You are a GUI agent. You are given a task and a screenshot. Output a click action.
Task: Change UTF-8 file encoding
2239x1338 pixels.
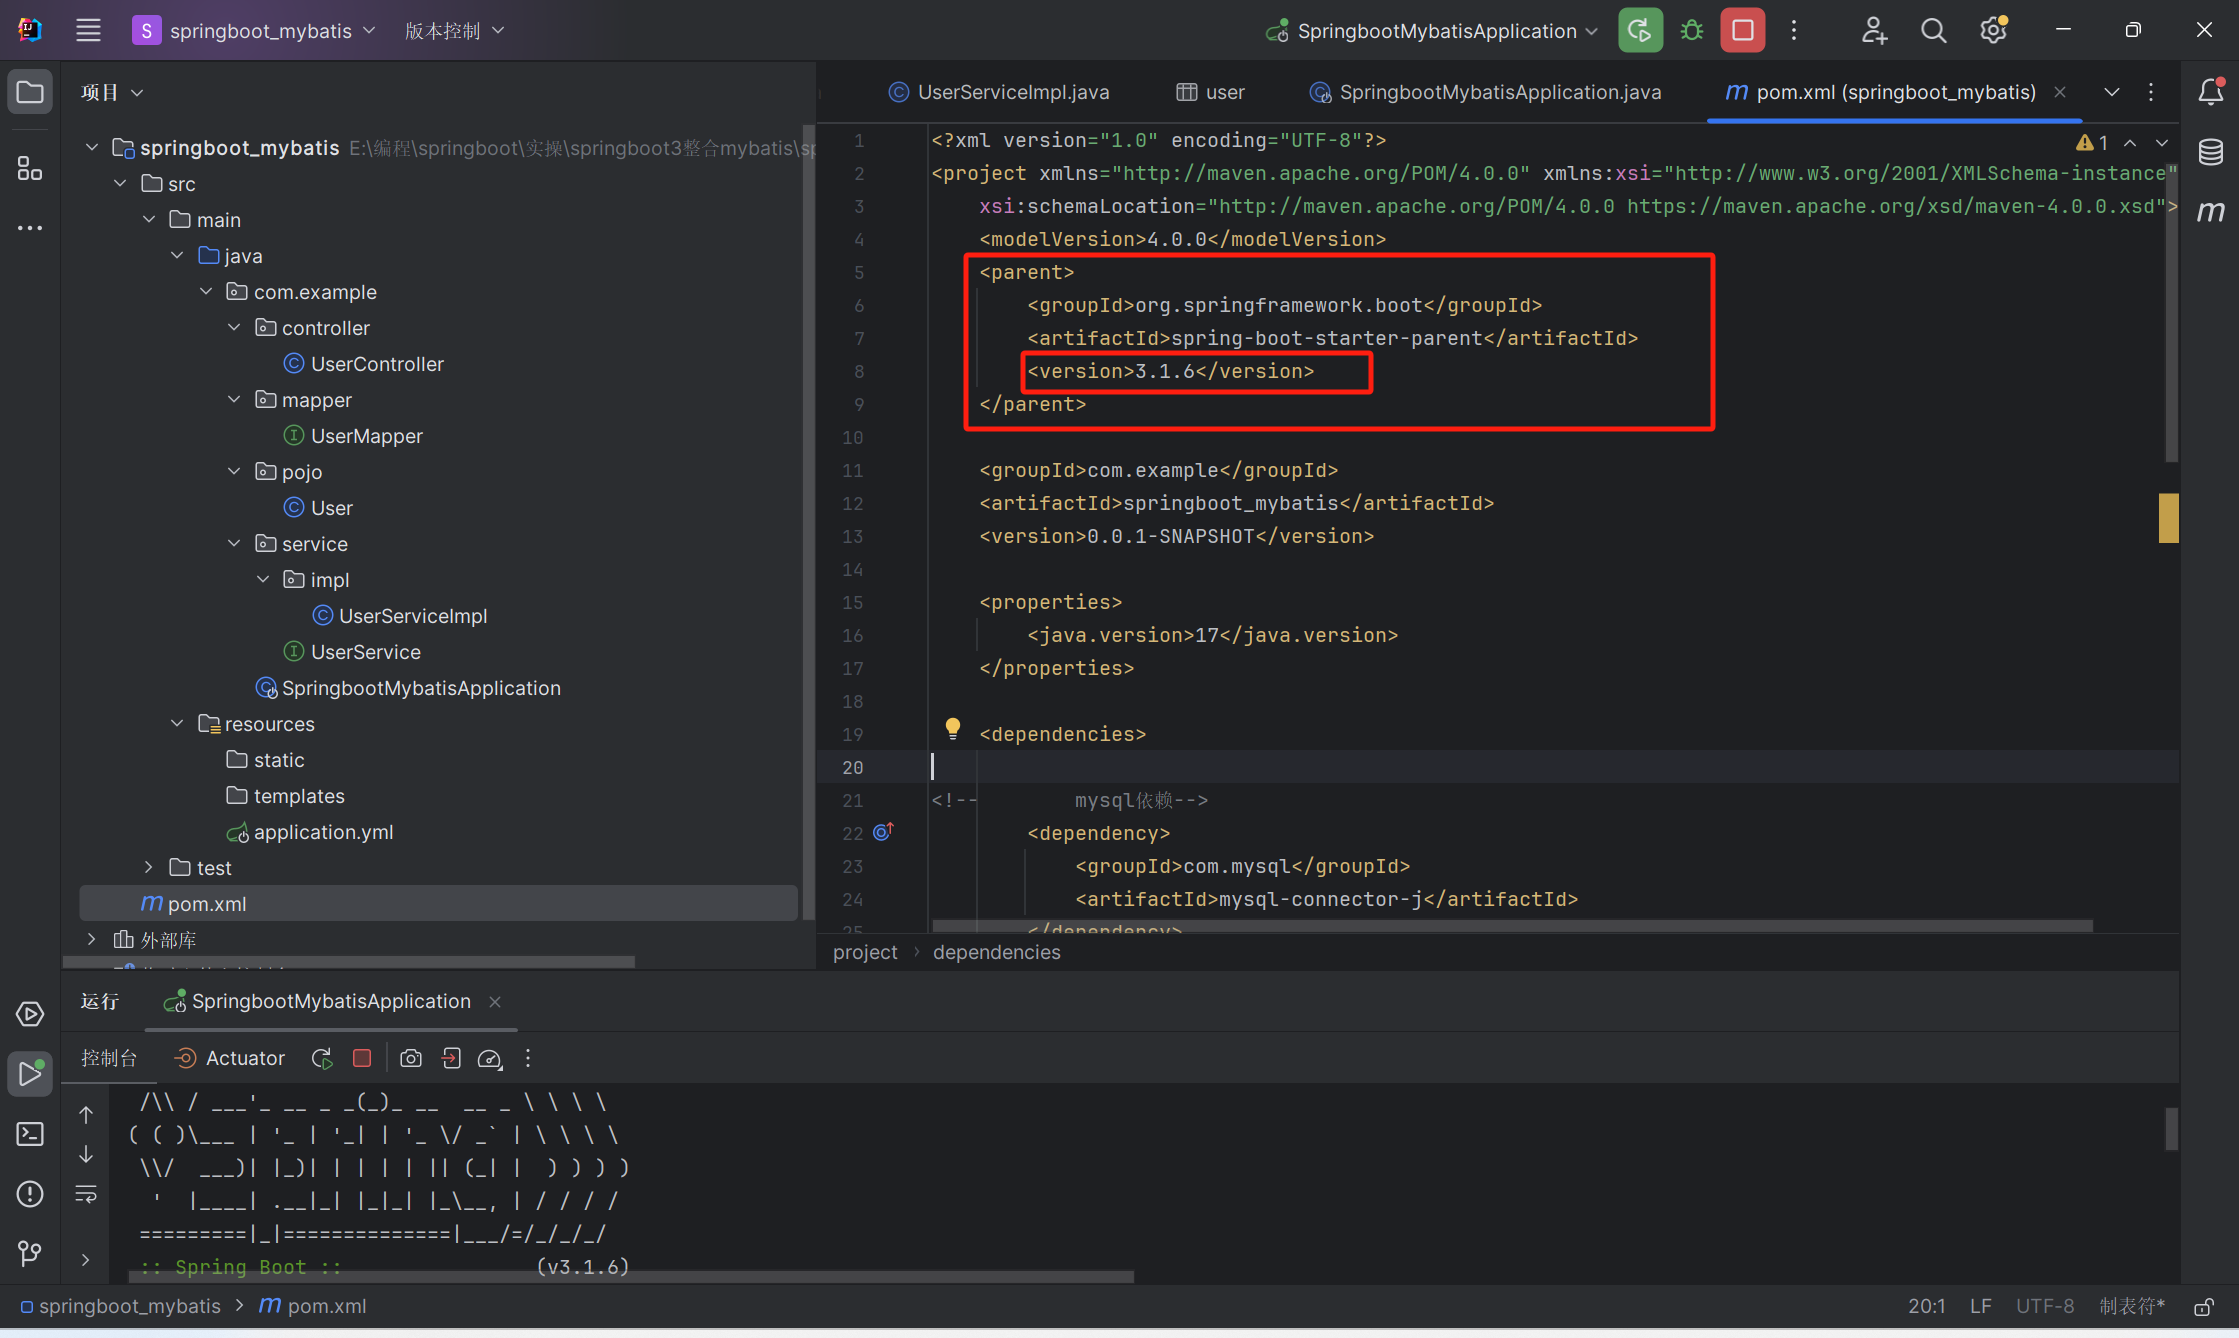[2045, 1306]
